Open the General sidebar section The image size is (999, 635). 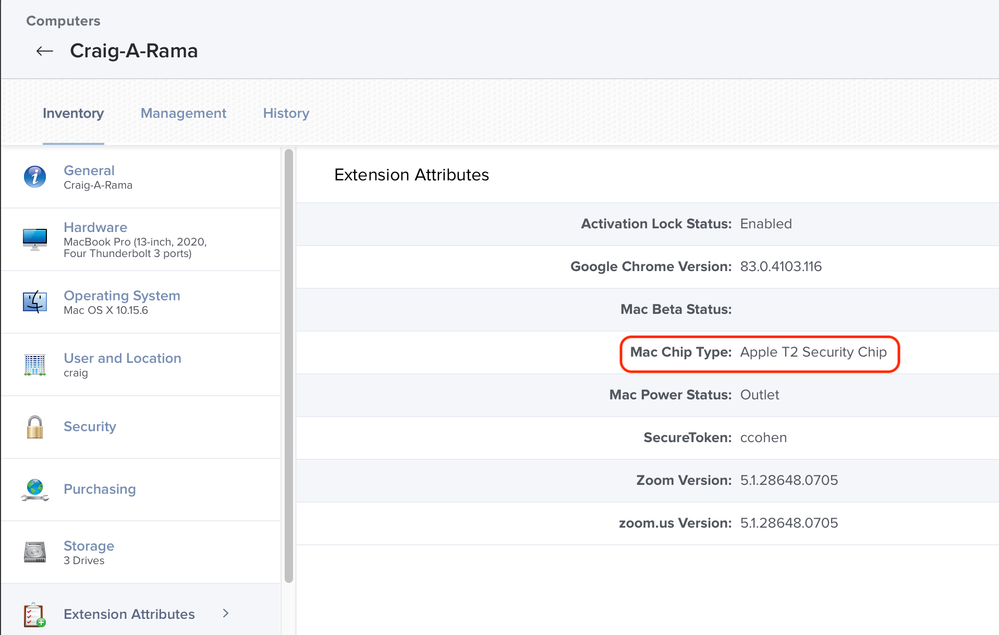pos(141,177)
